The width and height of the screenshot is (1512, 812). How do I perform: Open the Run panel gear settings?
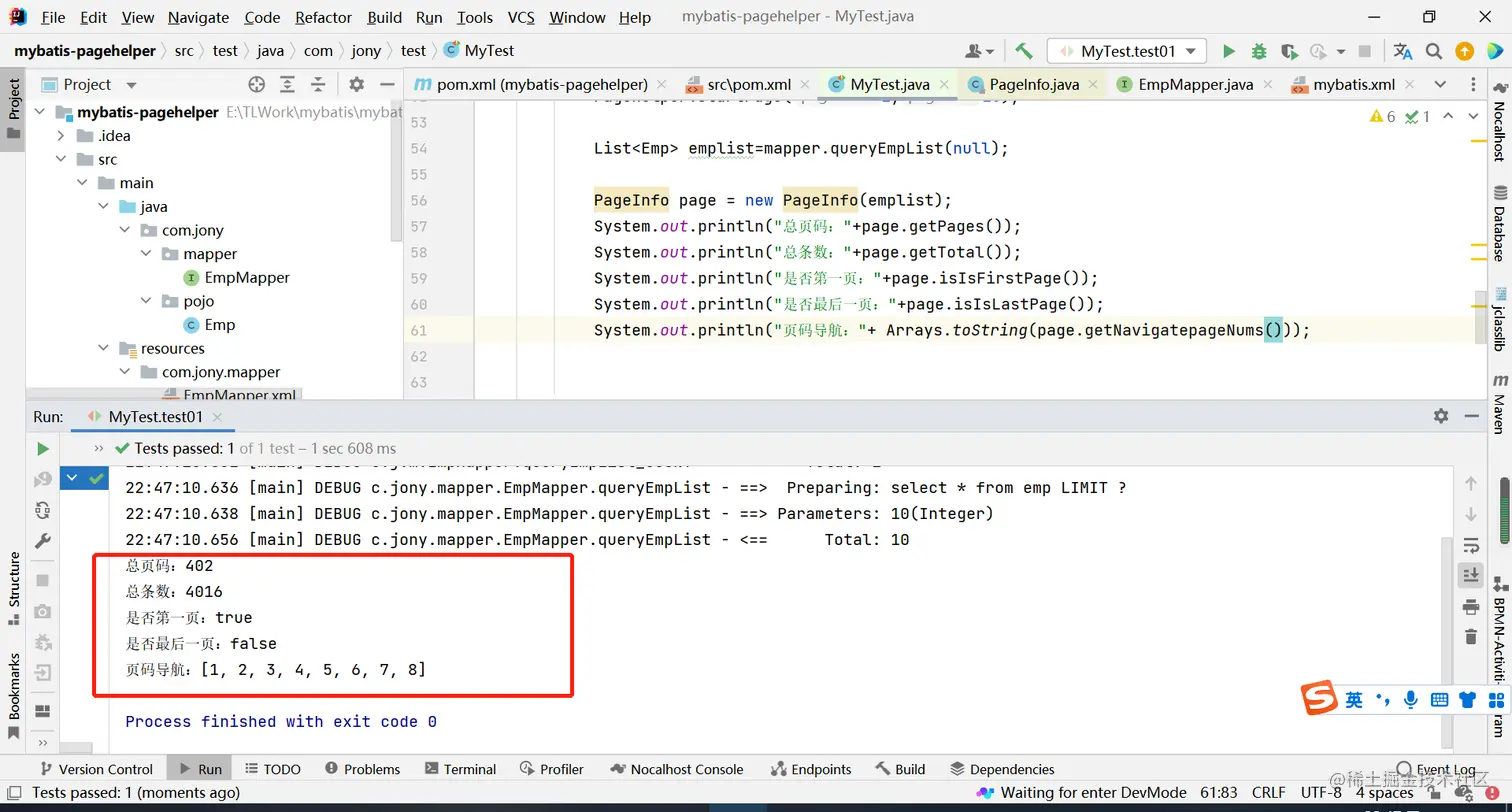coord(1441,416)
